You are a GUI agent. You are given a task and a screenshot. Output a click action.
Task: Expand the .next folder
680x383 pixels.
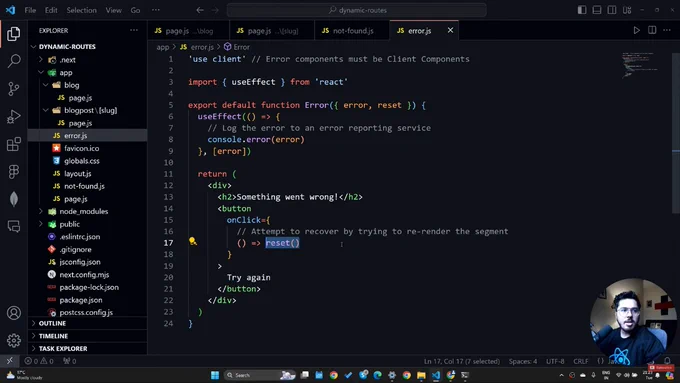(41, 59)
